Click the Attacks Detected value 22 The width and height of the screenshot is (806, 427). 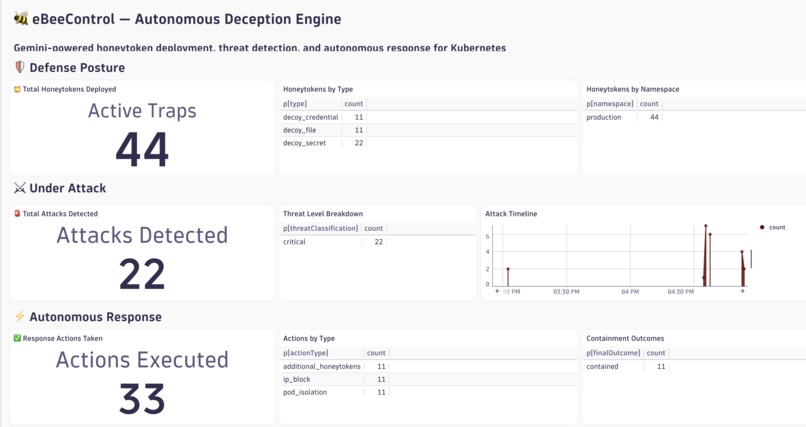click(142, 274)
